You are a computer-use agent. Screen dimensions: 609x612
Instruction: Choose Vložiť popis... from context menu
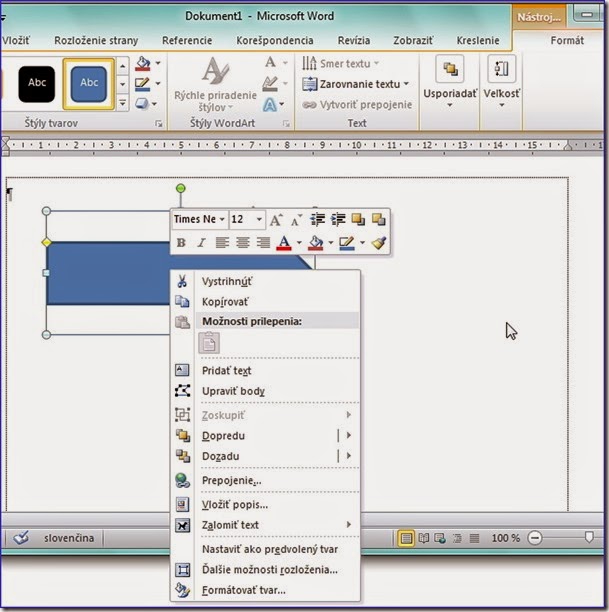[x=265, y=505]
